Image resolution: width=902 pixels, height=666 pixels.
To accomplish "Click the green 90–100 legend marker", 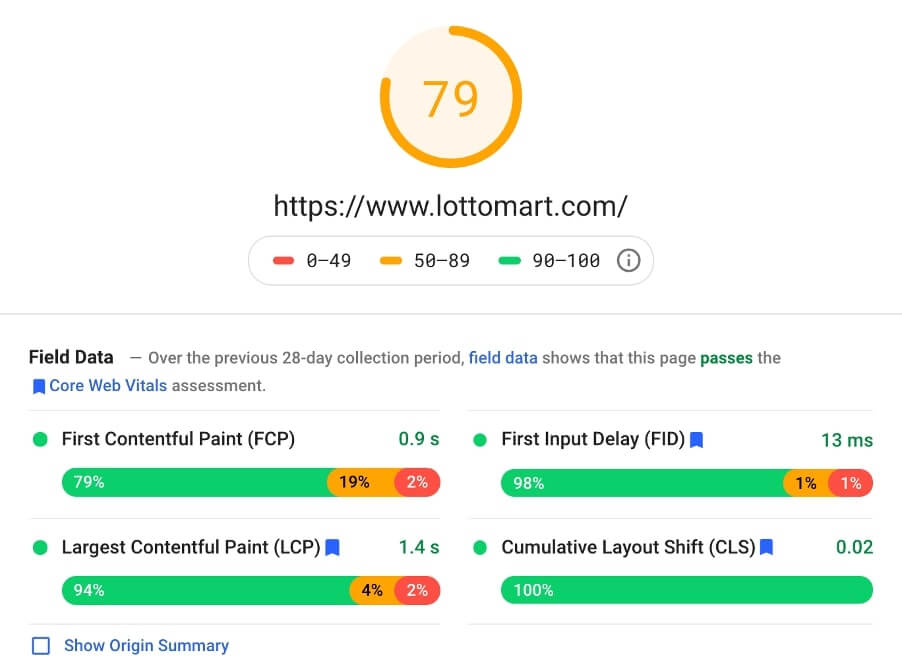I will [x=509, y=261].
